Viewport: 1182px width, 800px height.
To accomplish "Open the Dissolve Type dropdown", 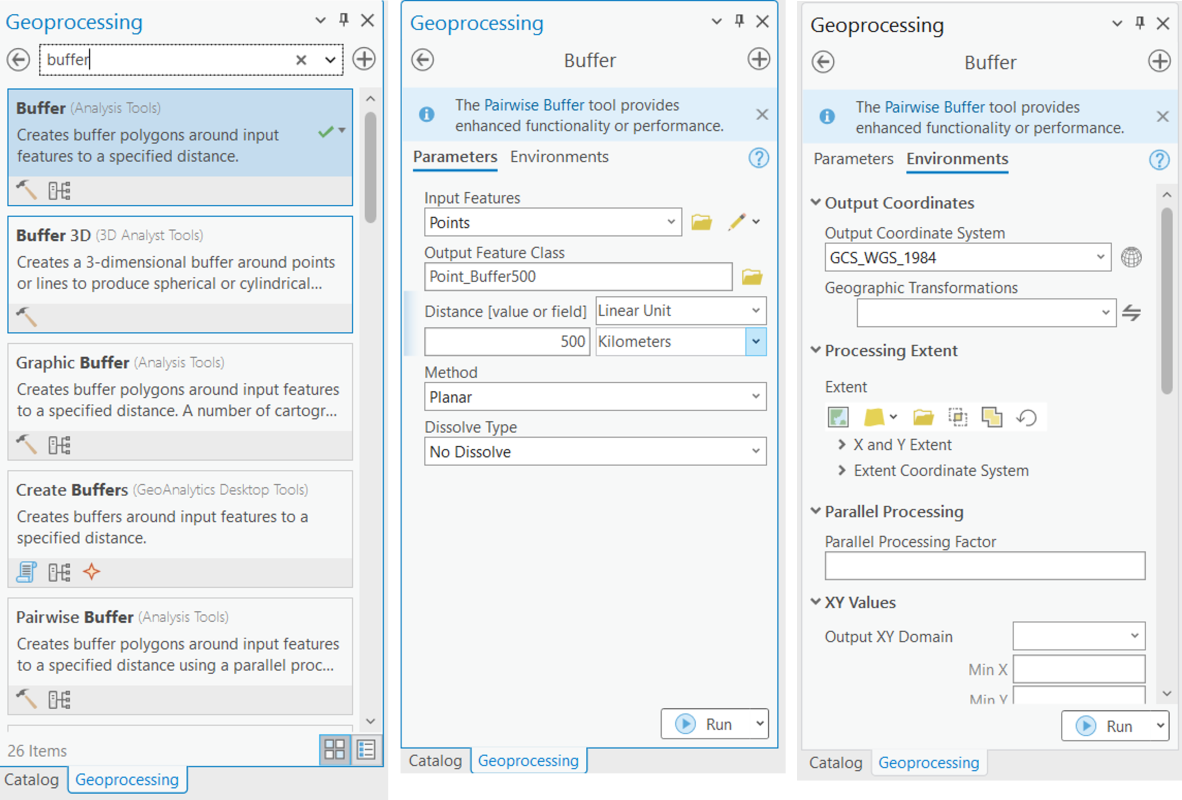I will (x=755, y=451).
